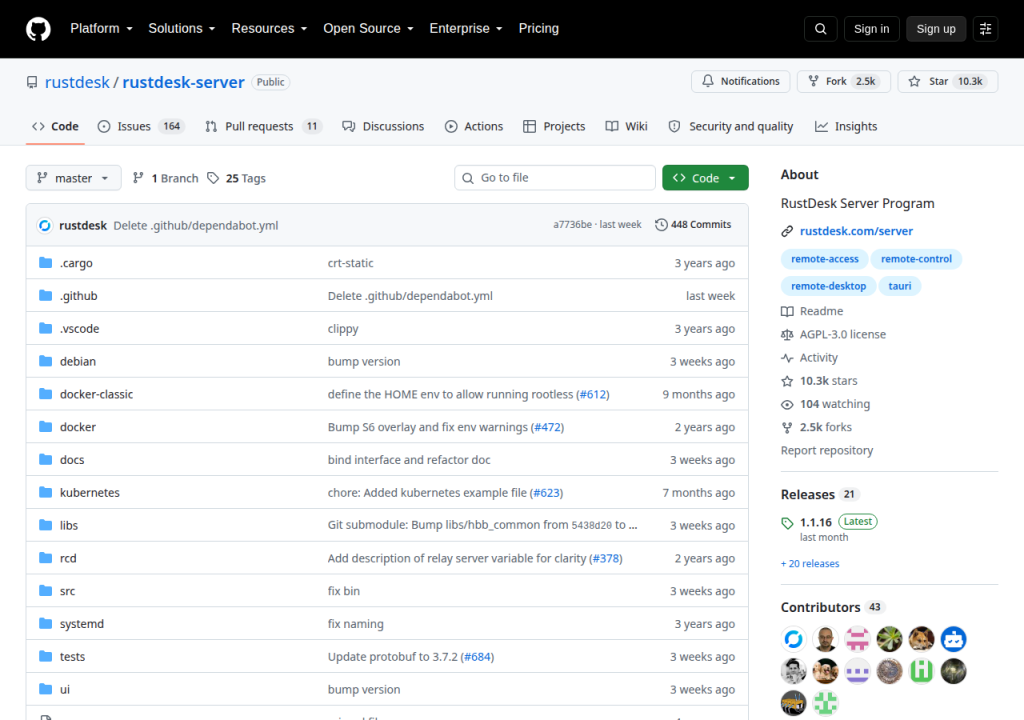The height and width of the screenshot is (720, 1024).
Task: Open the rustdesk-server repository link
Action: 184,82
